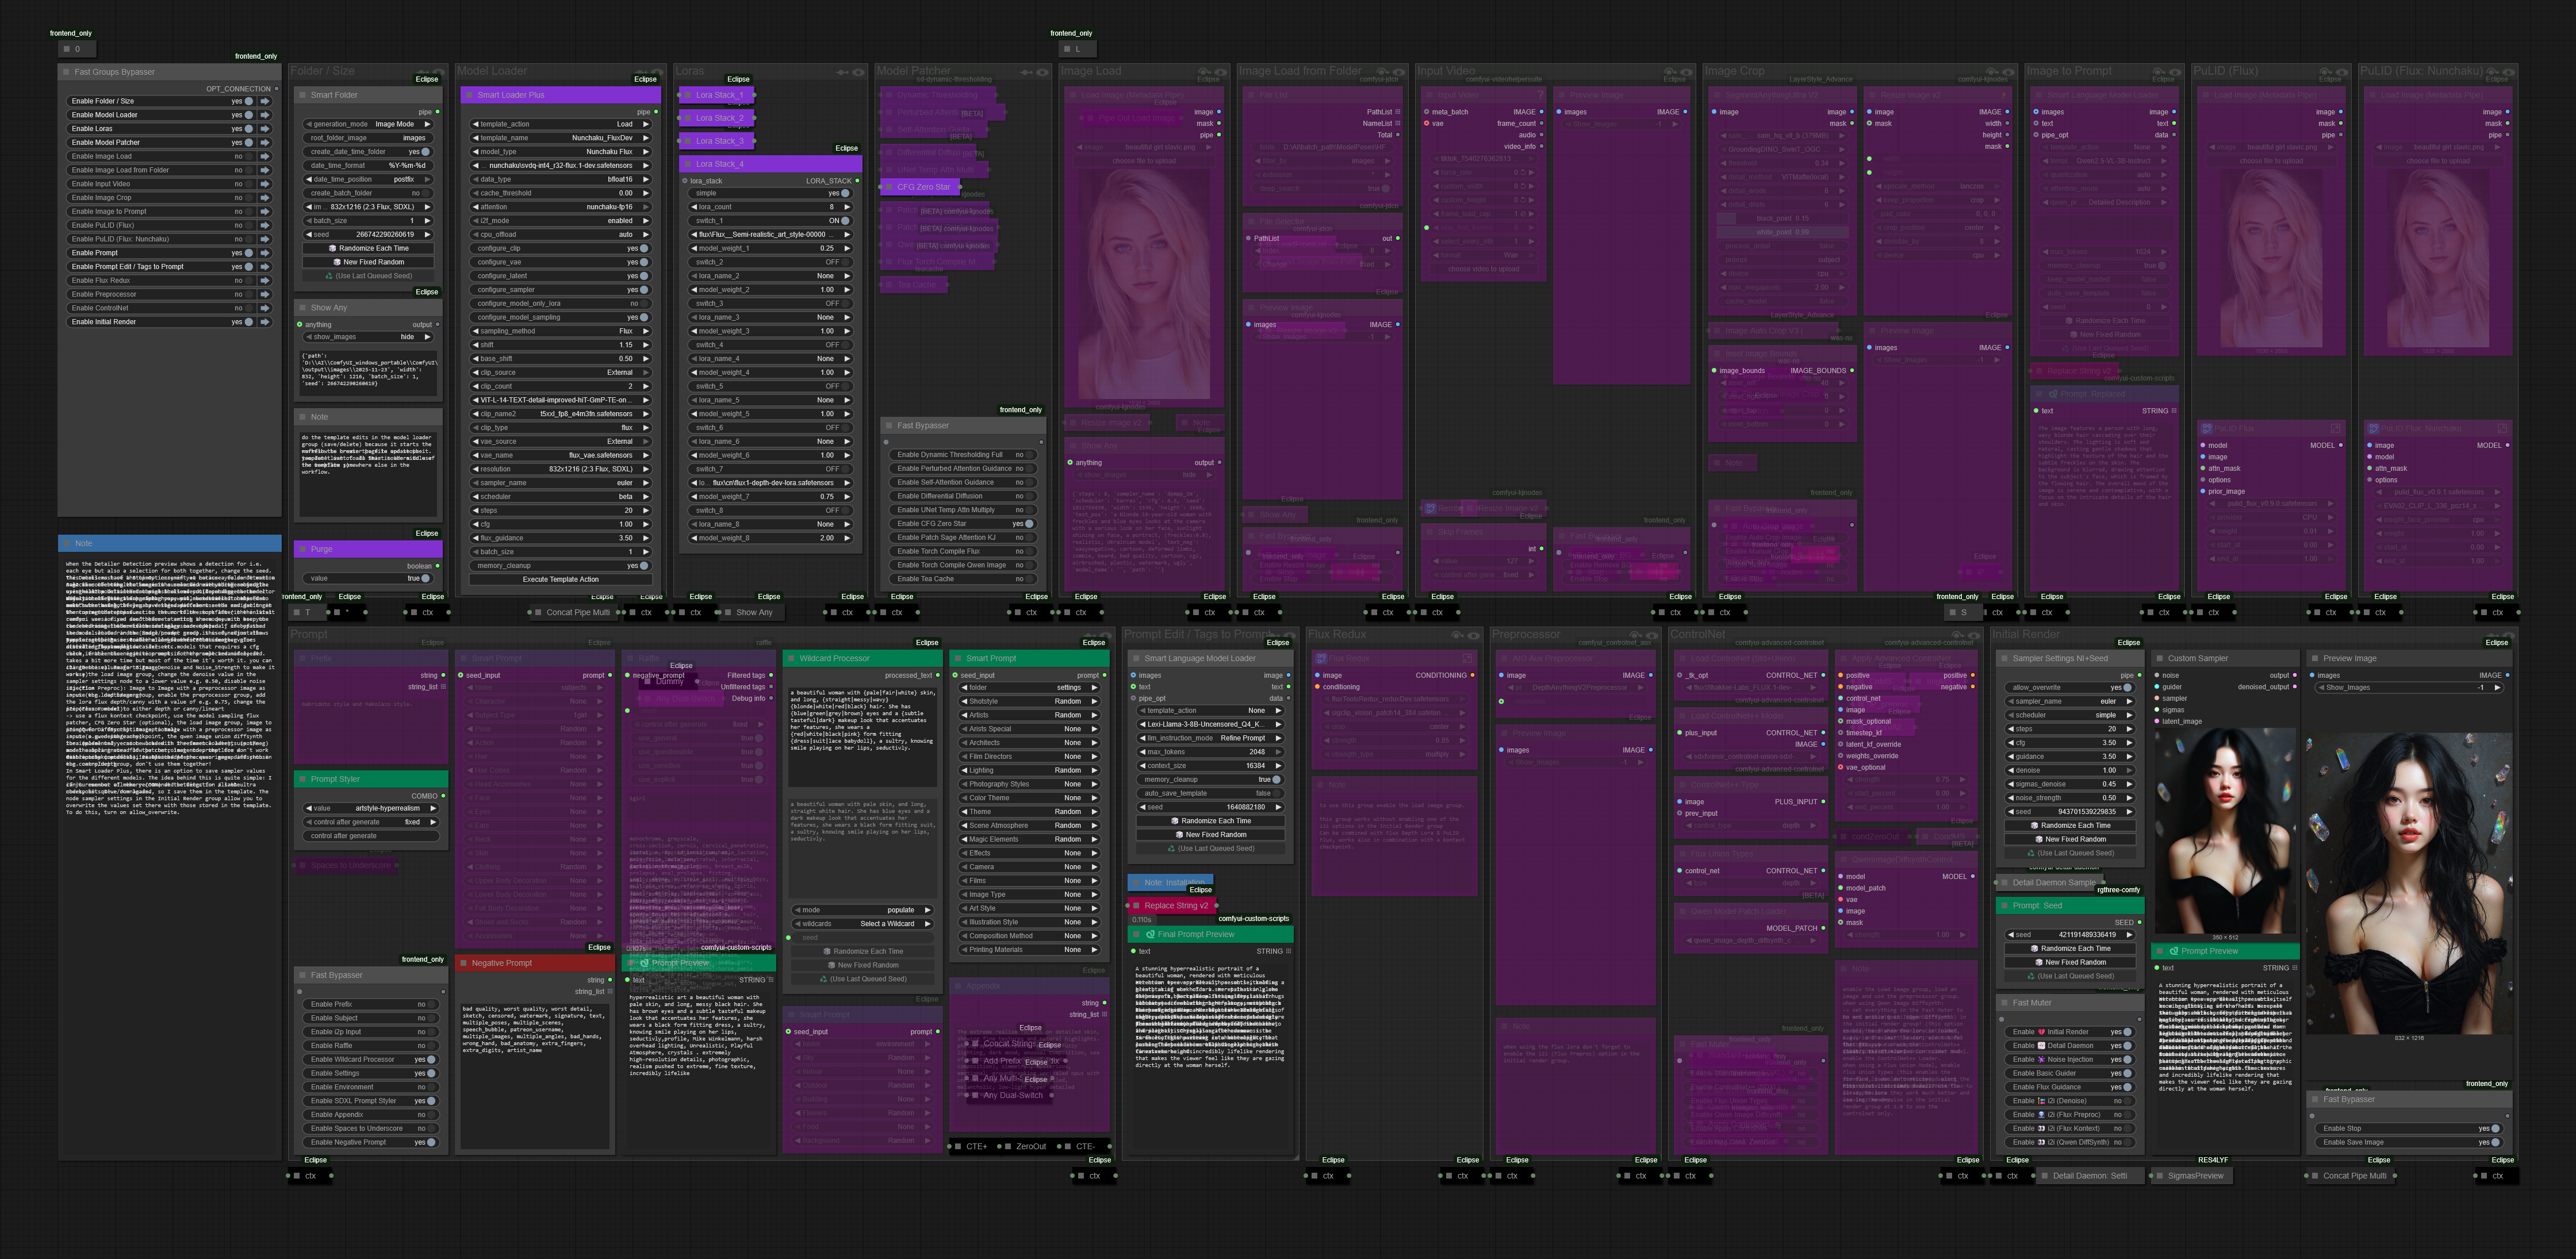This screenshot has height=1259, width=2576.
Task: Open wildcards Select a Wildcard dropdown
Action: pos(863,924)
